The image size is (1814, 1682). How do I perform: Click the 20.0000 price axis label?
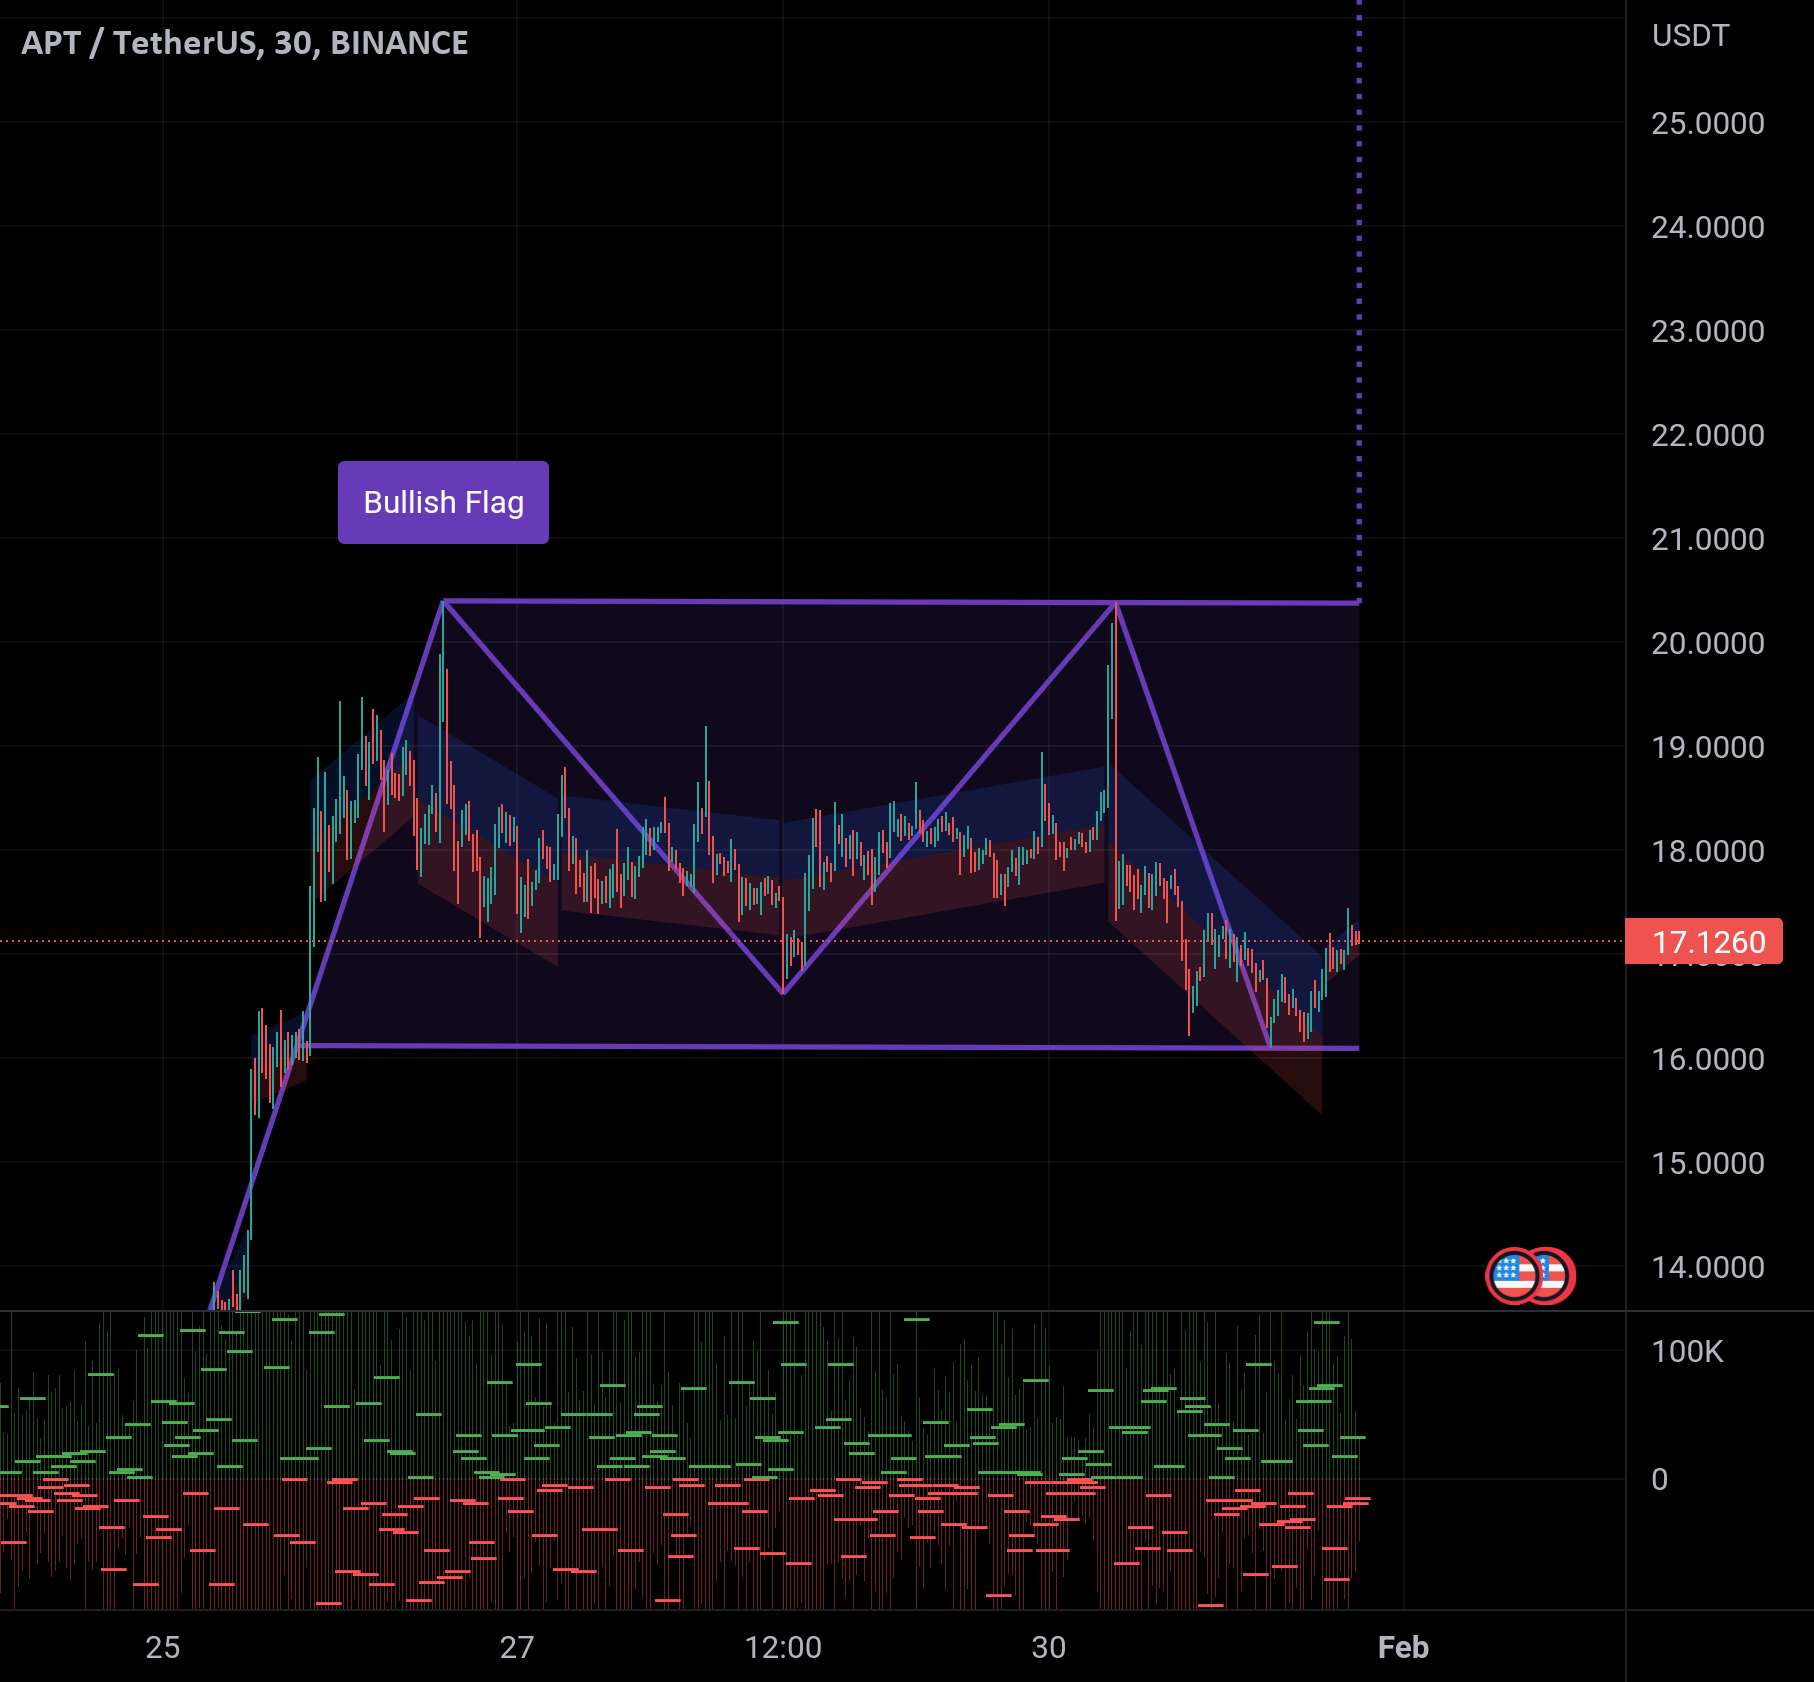point(1707,643)
